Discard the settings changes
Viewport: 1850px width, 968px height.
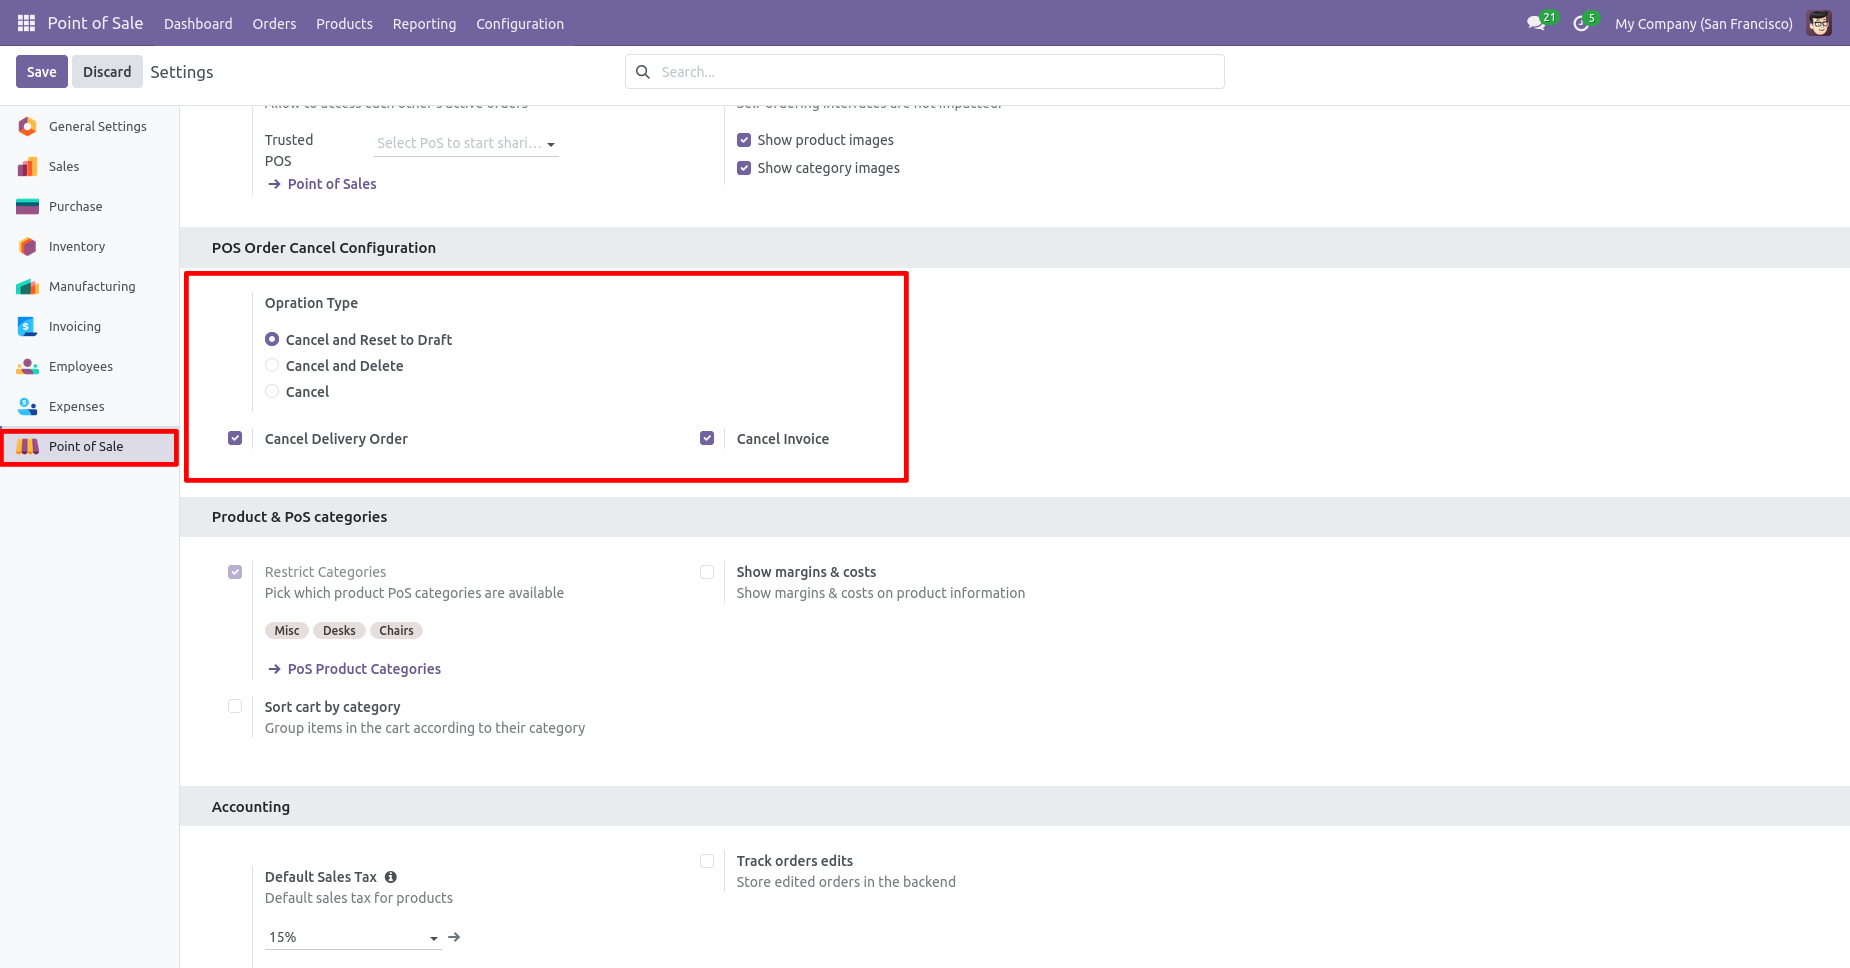coord(107,72)
